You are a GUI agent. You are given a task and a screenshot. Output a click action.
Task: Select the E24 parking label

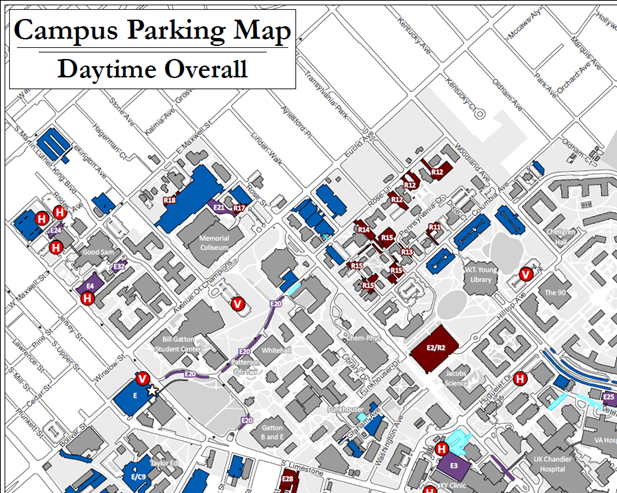coord(56,231)
